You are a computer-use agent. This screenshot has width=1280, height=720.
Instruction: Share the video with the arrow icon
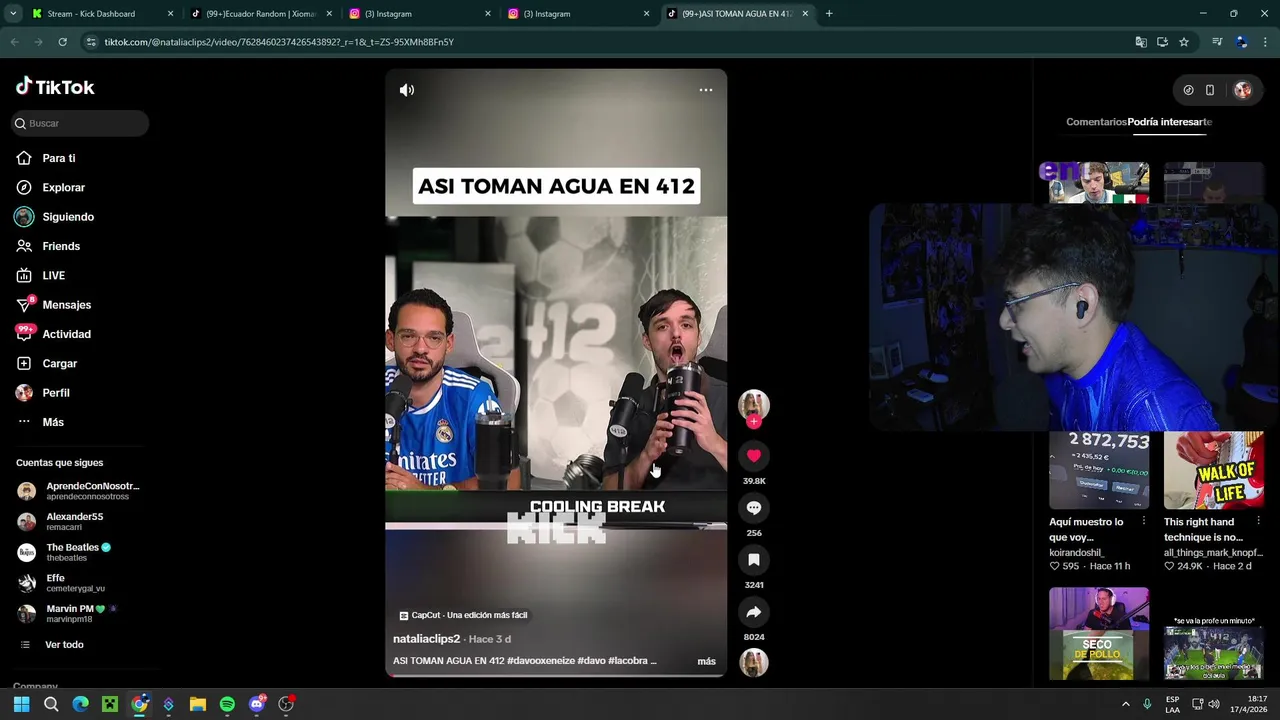coord(754,612)
